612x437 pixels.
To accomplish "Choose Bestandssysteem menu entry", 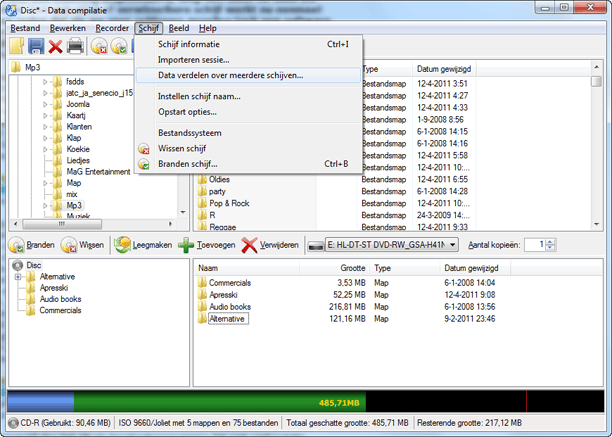I will (x=248, y=133).
